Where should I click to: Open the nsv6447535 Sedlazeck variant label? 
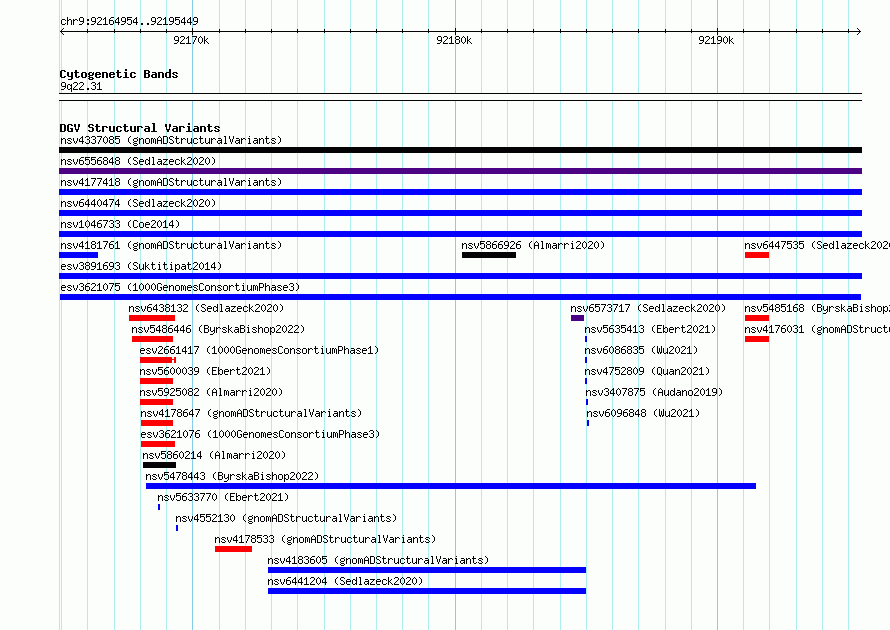point(817,245)
